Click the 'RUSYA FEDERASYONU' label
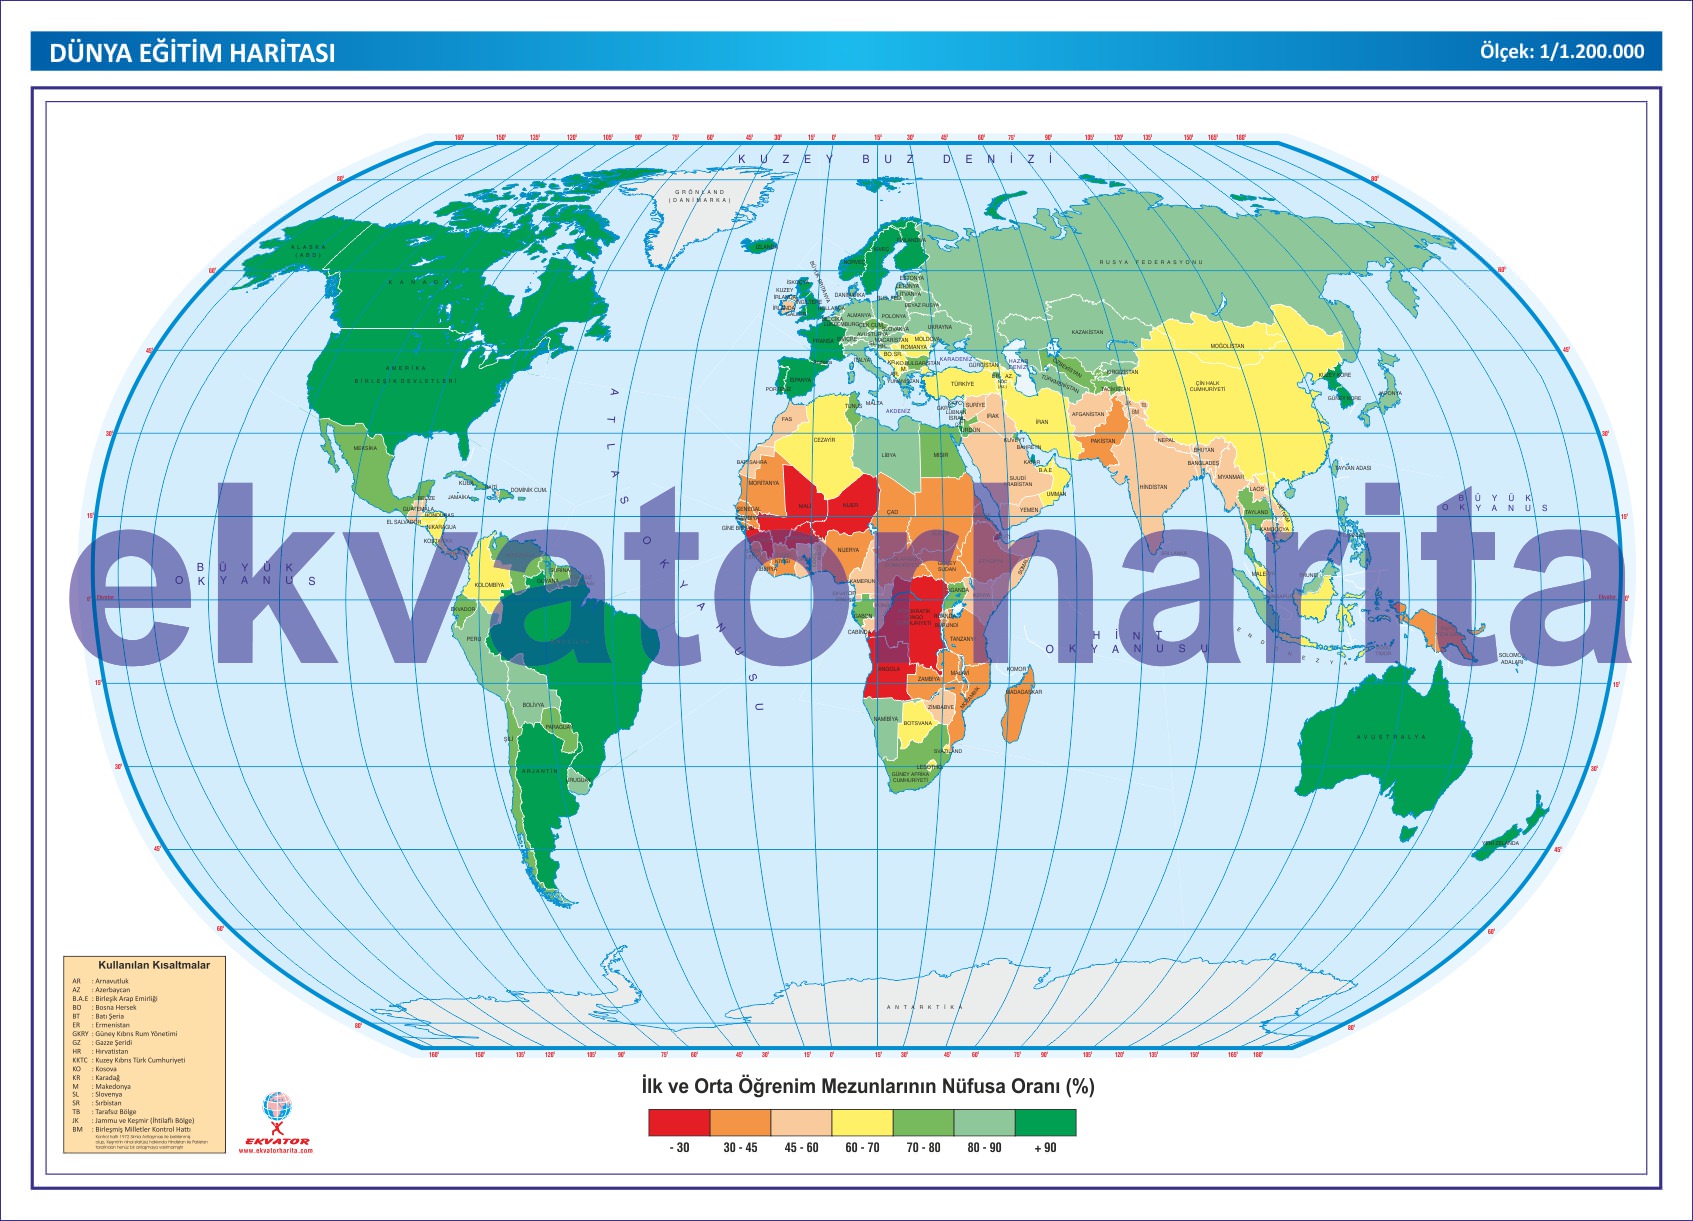1693x1221 pixels. pos(1152,262)
